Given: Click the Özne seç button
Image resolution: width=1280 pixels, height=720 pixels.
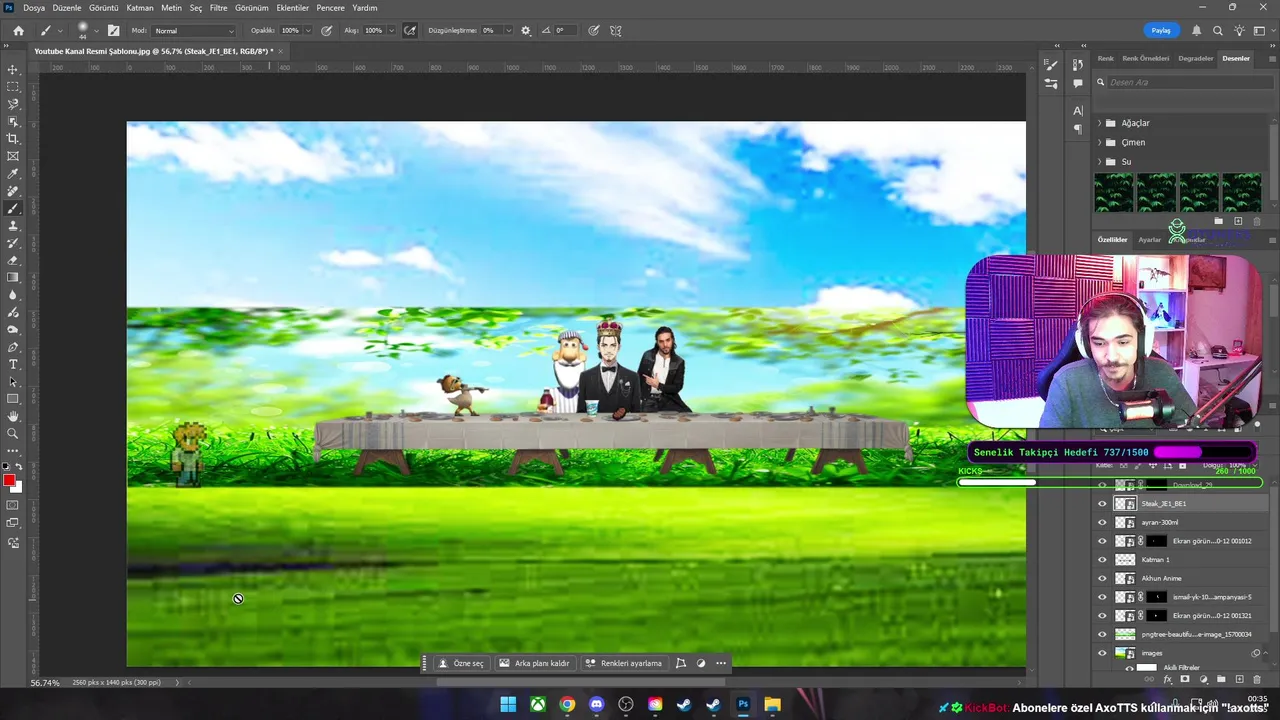Looking at the screenshot, I should tap(461, 663).
